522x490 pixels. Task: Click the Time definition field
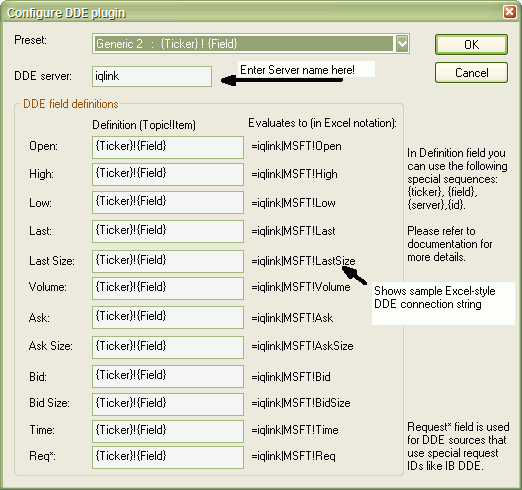(x=168, y=431)
